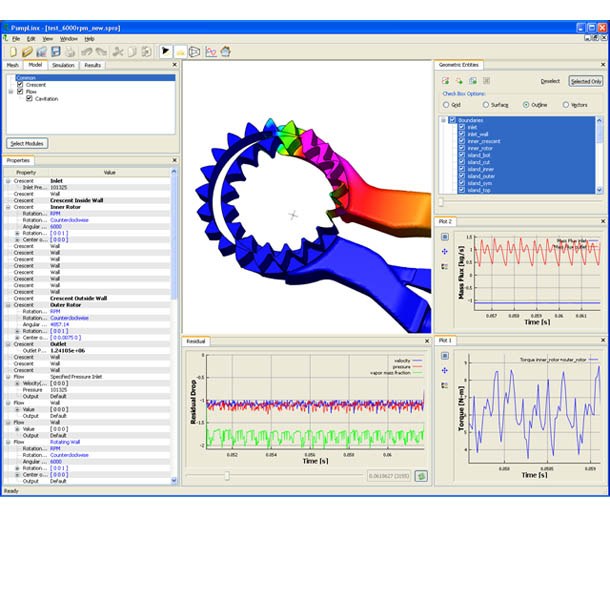The width and height of the screenshot is (610, 600).
Task: Click the Select Modules button
Action: 27,144
